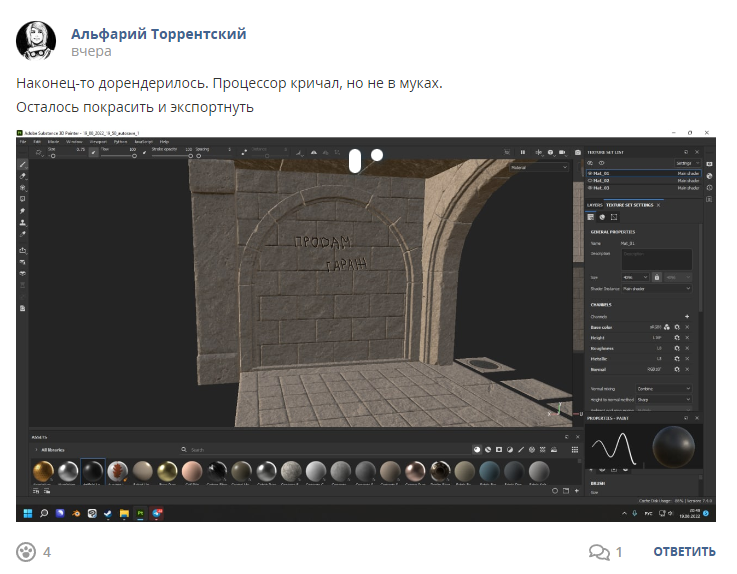Open the camera options dropdown in toolbar
The image size is (737, 574).
pyautogui.click(x=562, y=152)
